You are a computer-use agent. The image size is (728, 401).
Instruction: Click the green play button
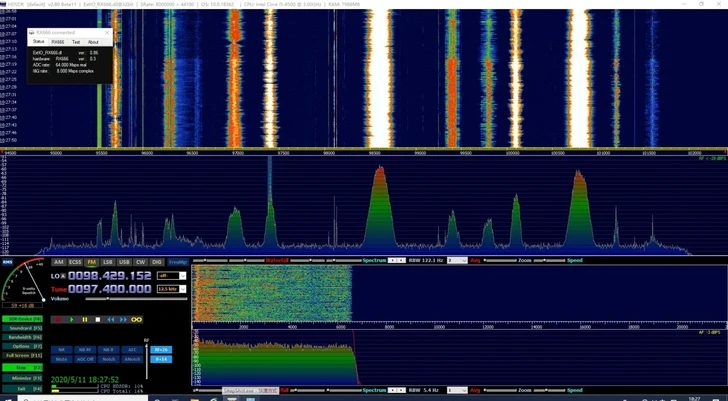pyautogui.click(x=72, y=319)
